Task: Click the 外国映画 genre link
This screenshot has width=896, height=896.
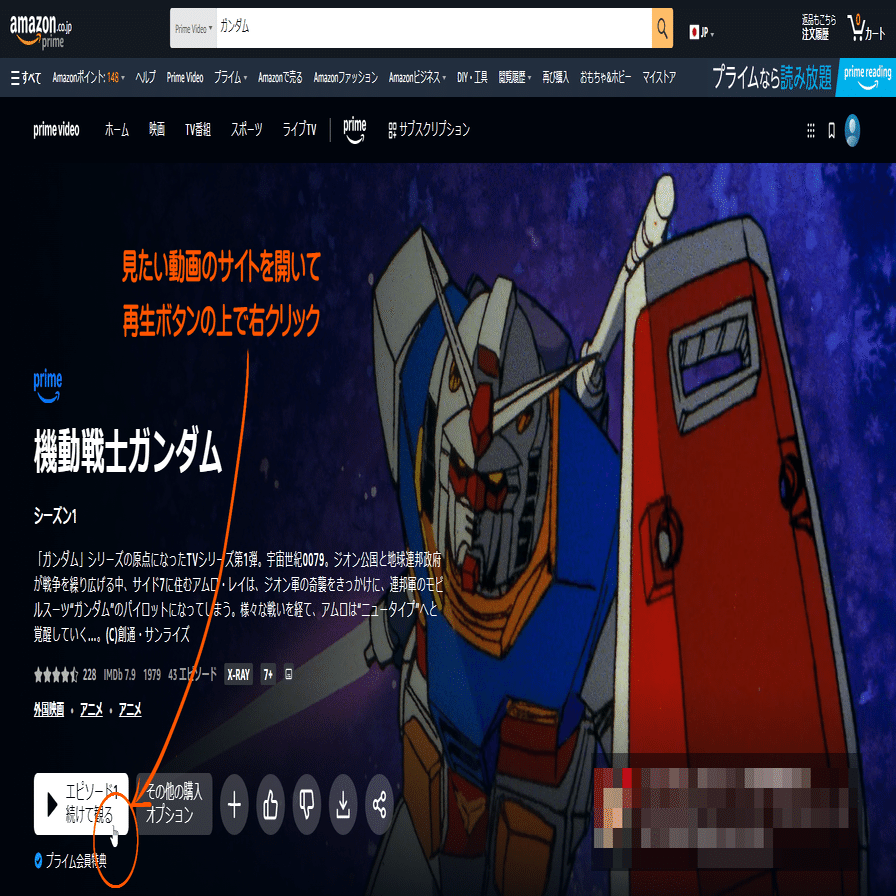Action: [49, 710]
